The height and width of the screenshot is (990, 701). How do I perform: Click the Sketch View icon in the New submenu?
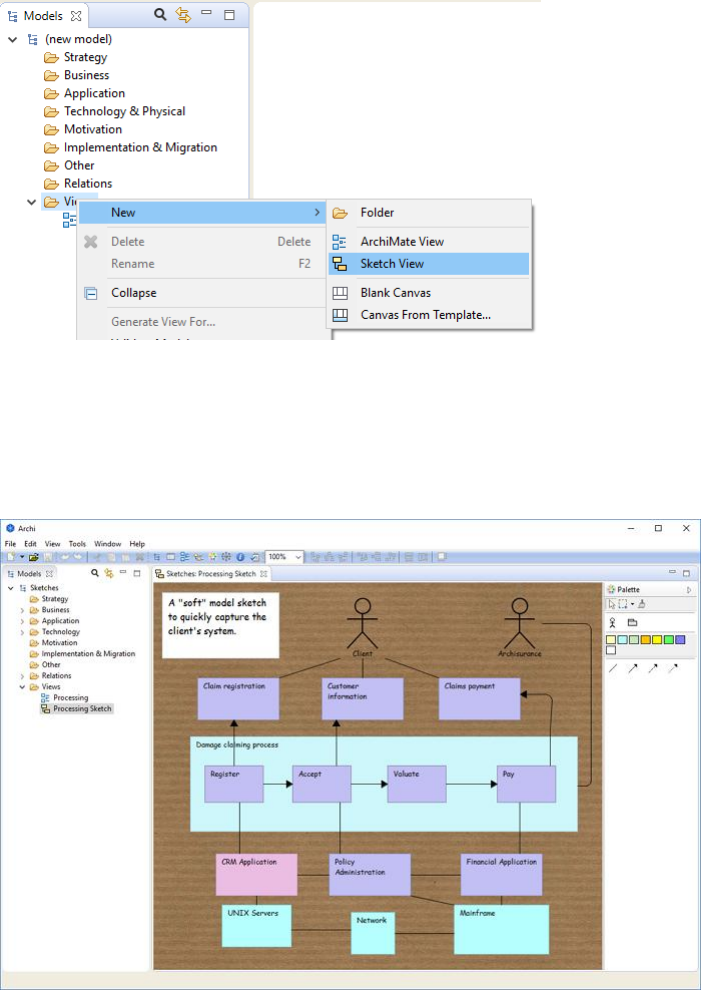point(340,264)
